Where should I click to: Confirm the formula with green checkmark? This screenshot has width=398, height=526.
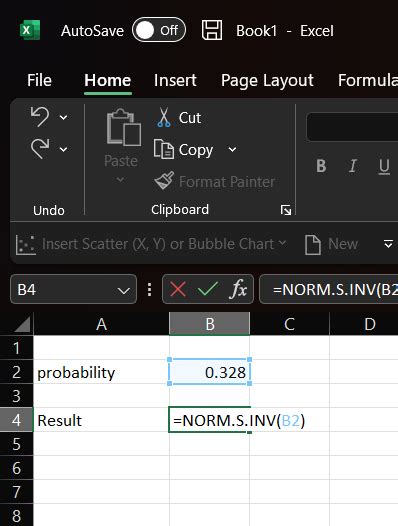[208, 289]
